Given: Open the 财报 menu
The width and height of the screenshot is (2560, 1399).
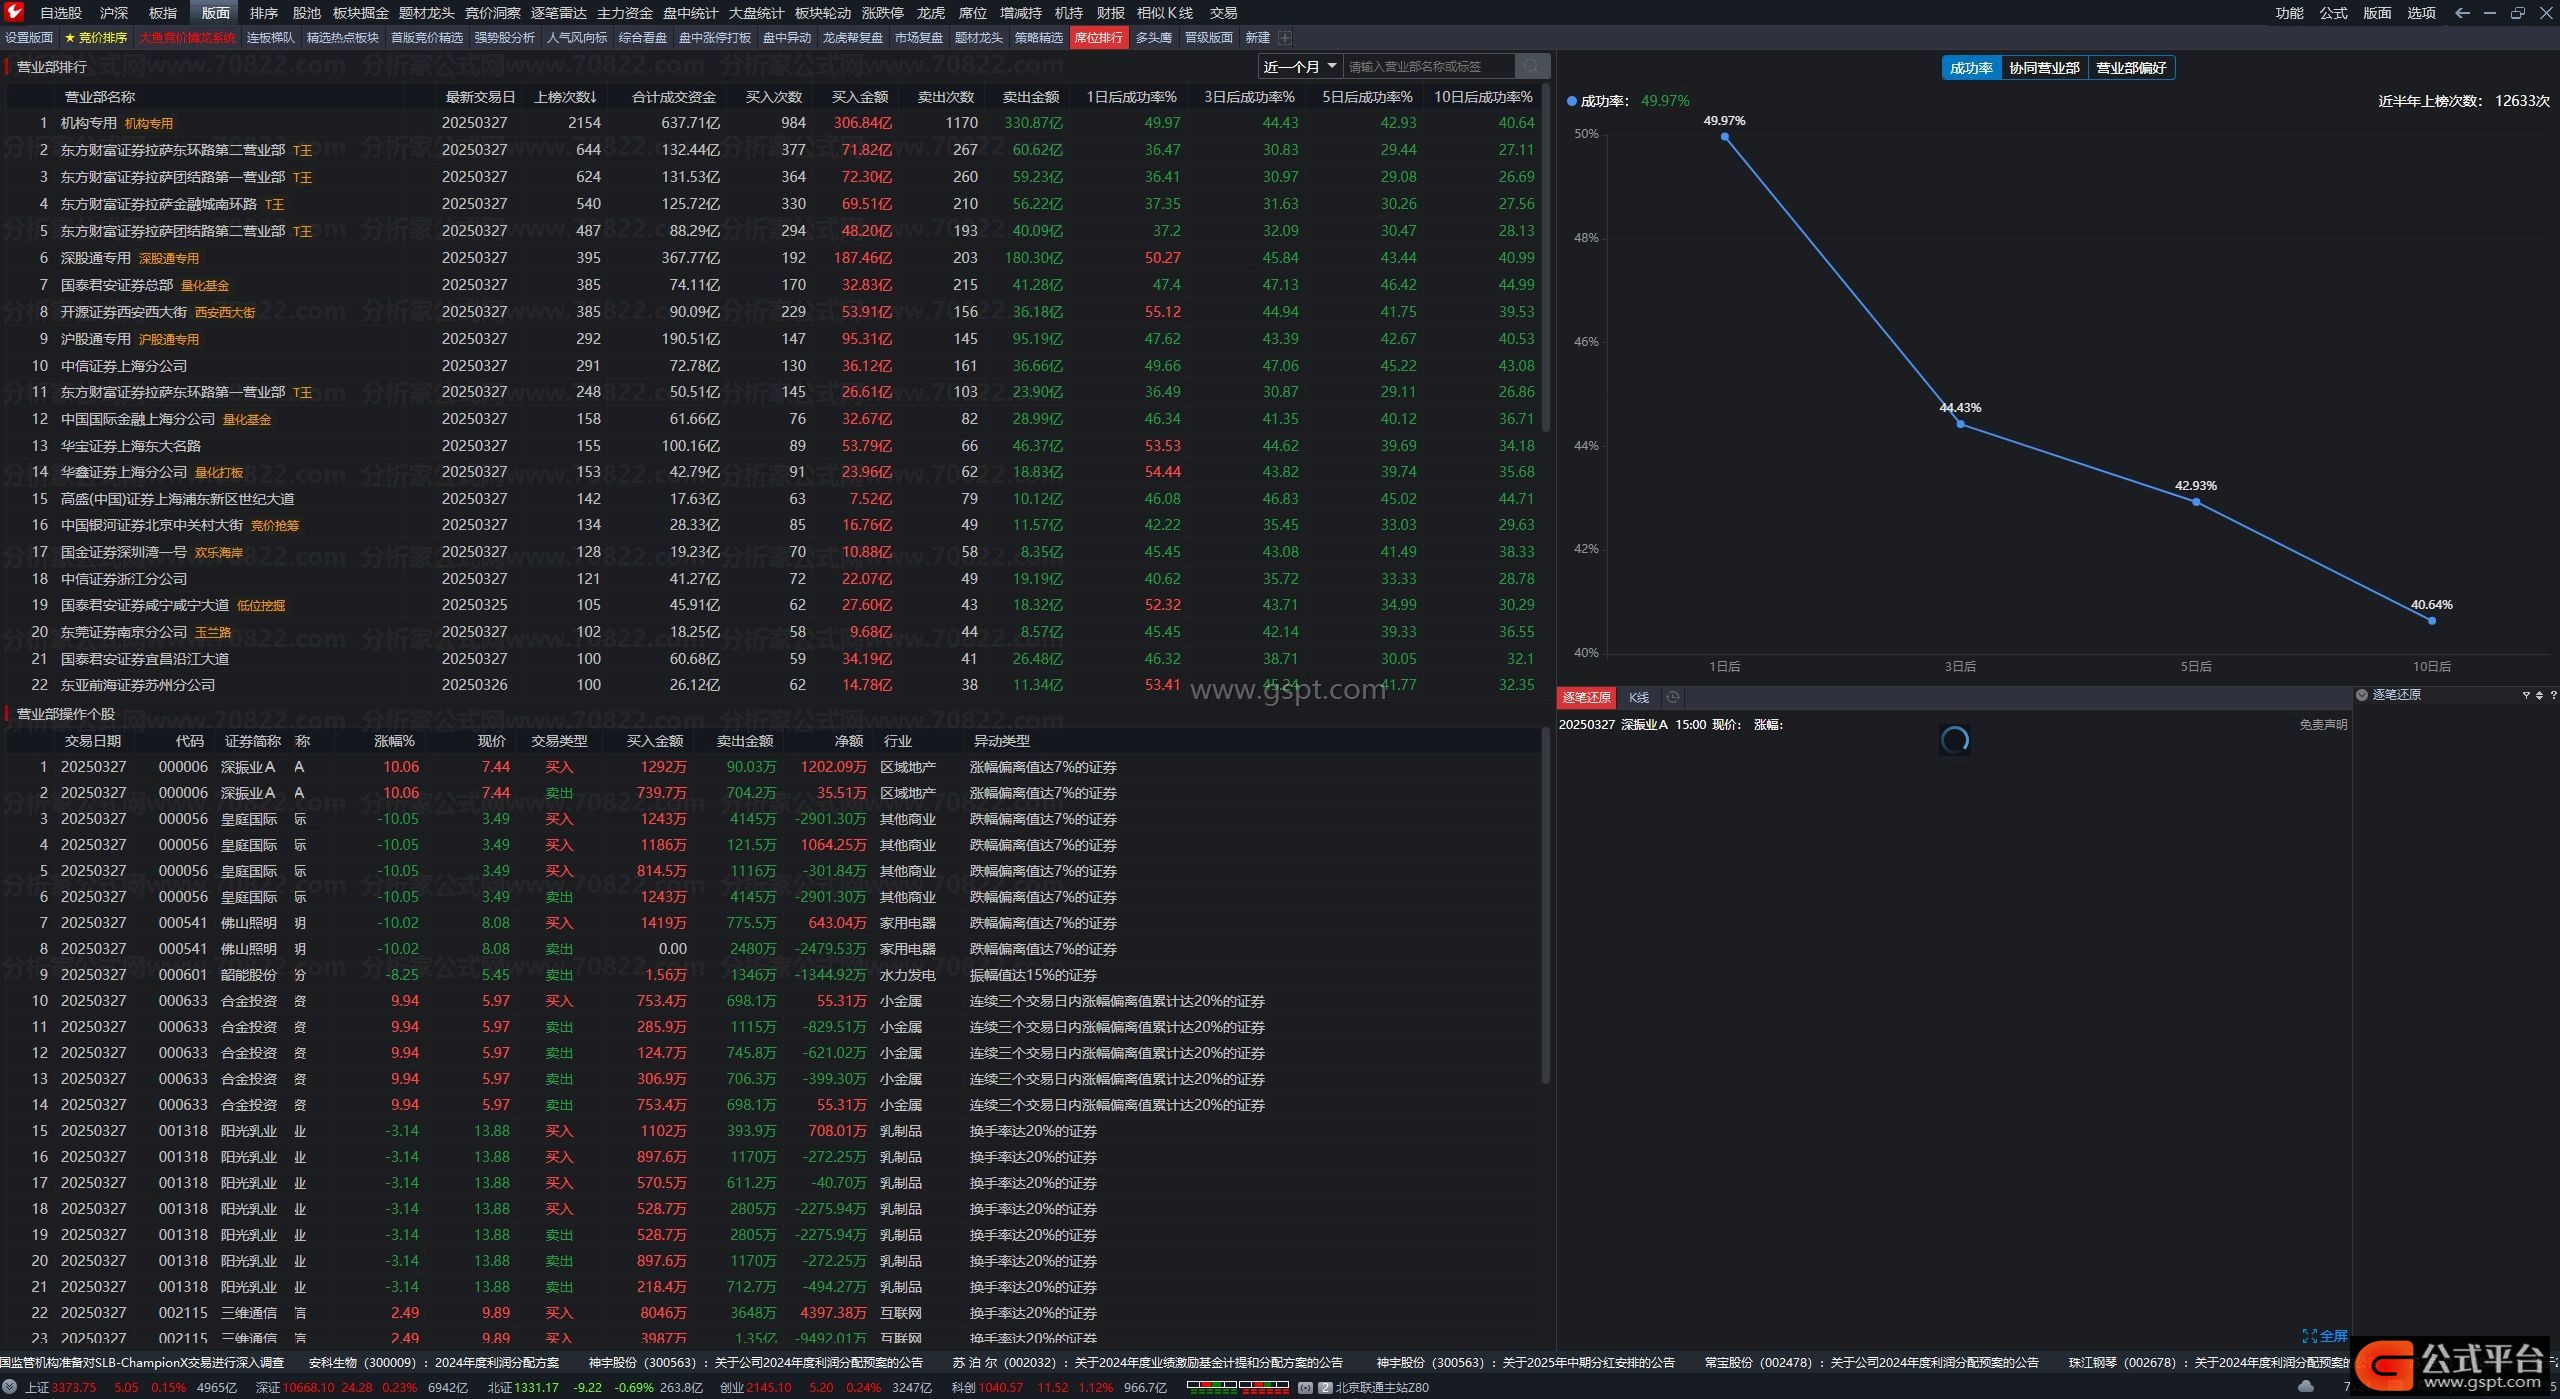Looking at the screenshot, I should point(1110,13).
